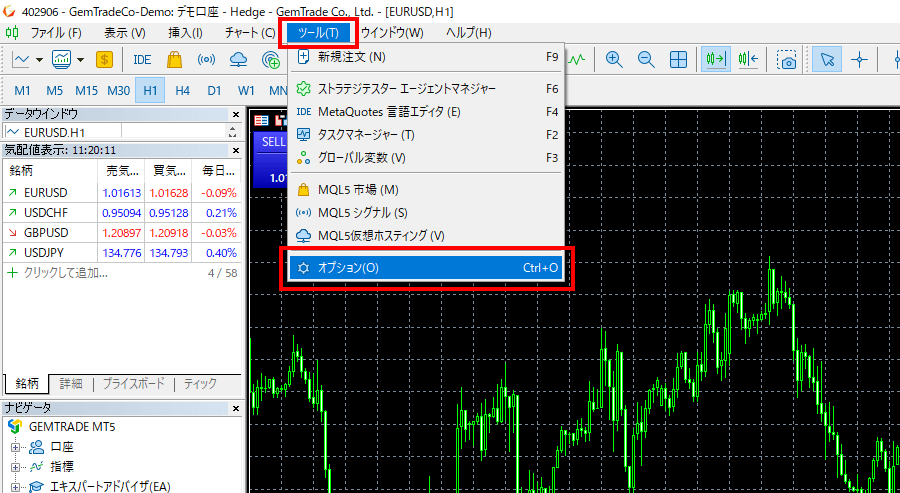Click the radar icon with green plus
This screenshot has height=493, width=900.
pyautogui.click(x=270, y=59)
